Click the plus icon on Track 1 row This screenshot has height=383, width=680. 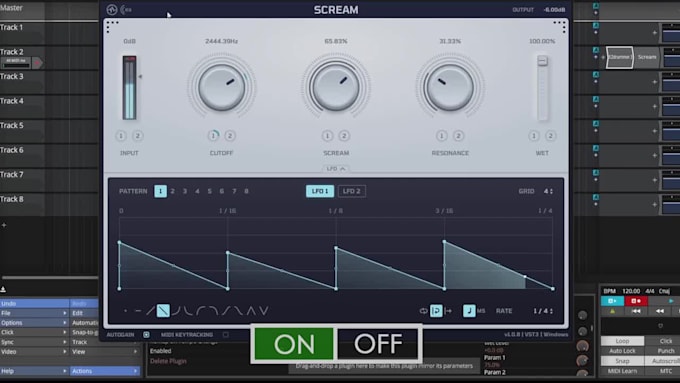point(654,33)
